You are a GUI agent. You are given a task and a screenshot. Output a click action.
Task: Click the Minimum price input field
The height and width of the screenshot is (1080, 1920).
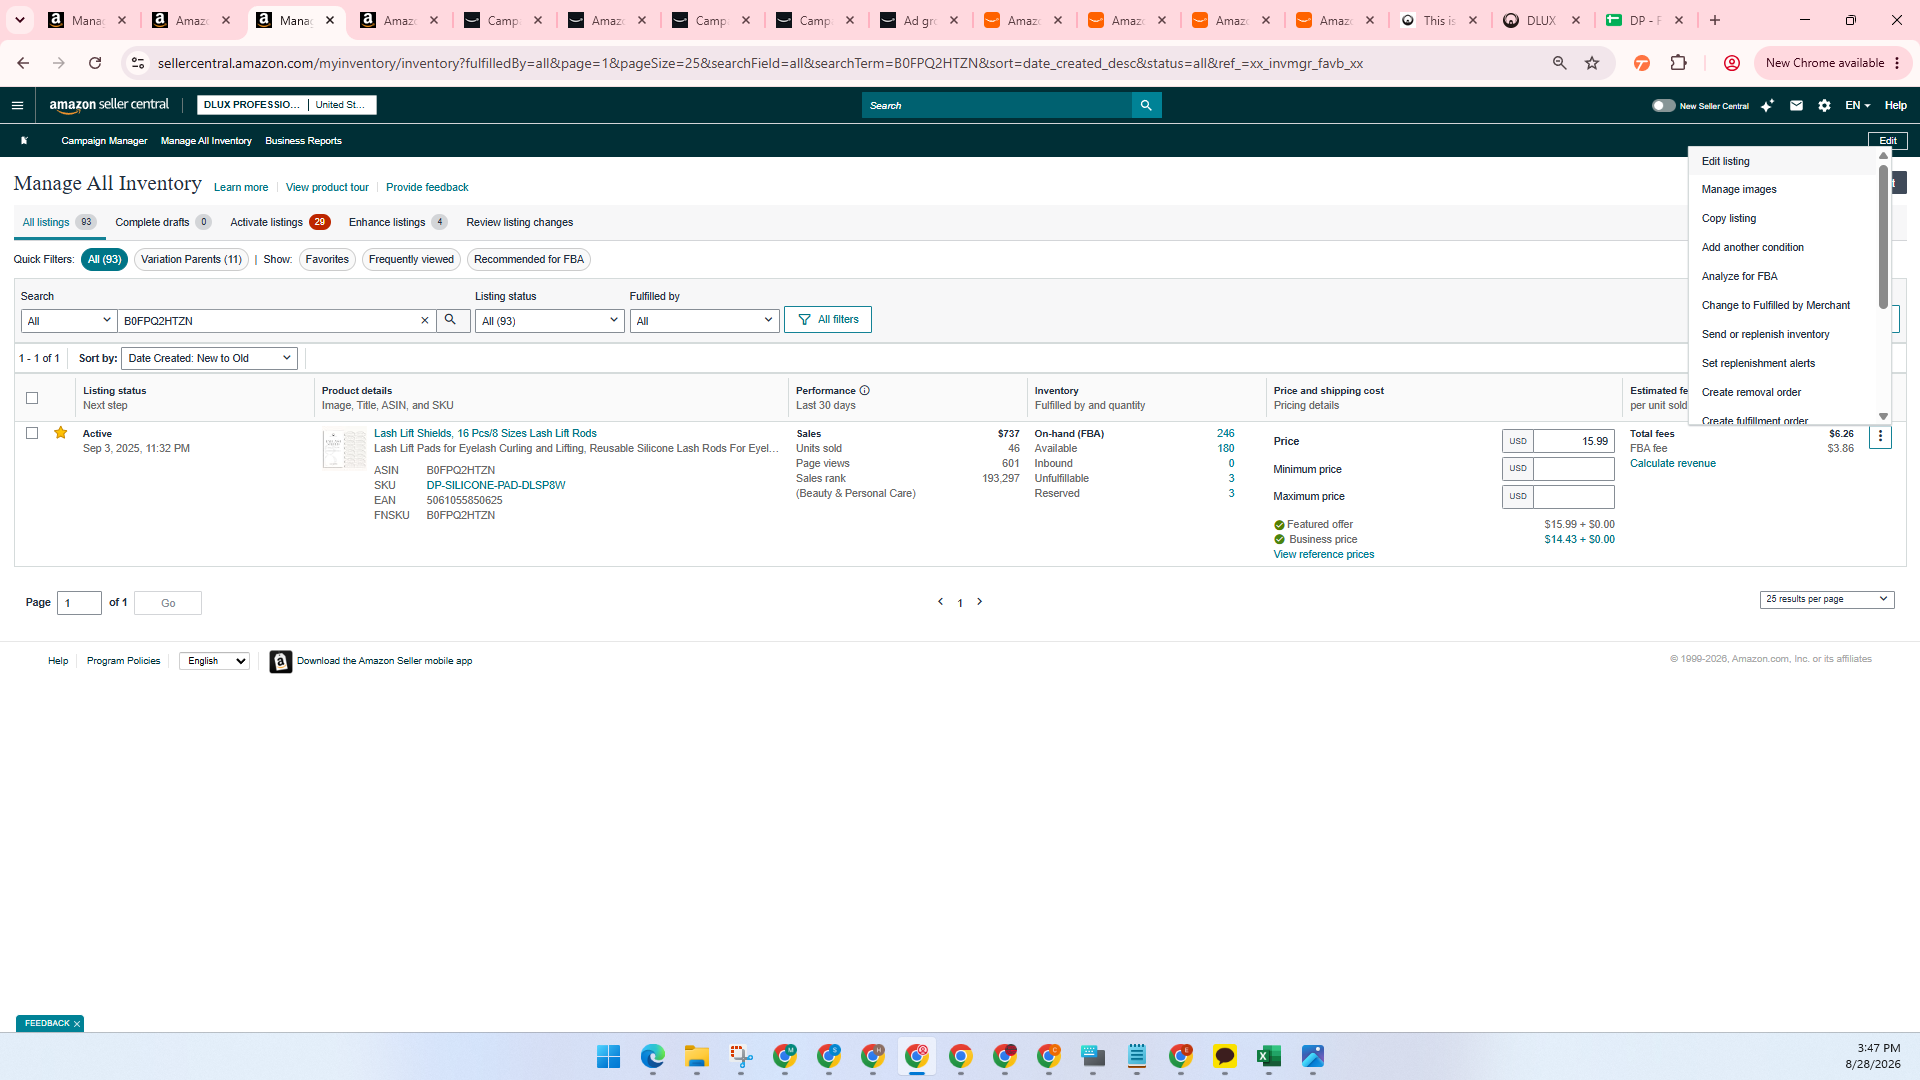point(1574,469)
